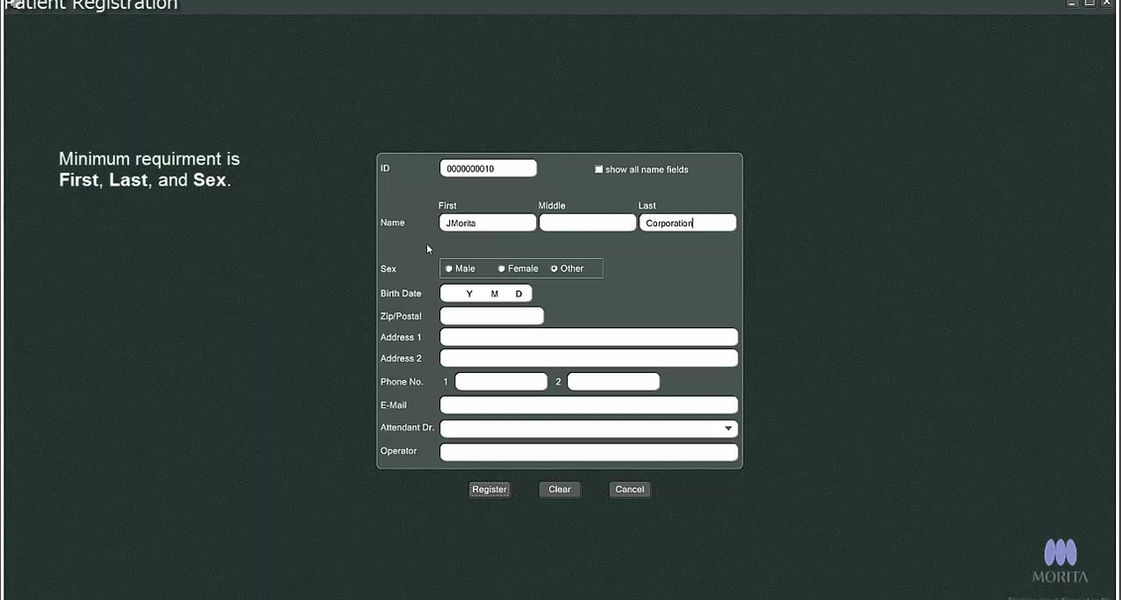This screenshot has height=600, width=1121.
Task: Click the empty Middle name field
Action: tap(588, 223)
